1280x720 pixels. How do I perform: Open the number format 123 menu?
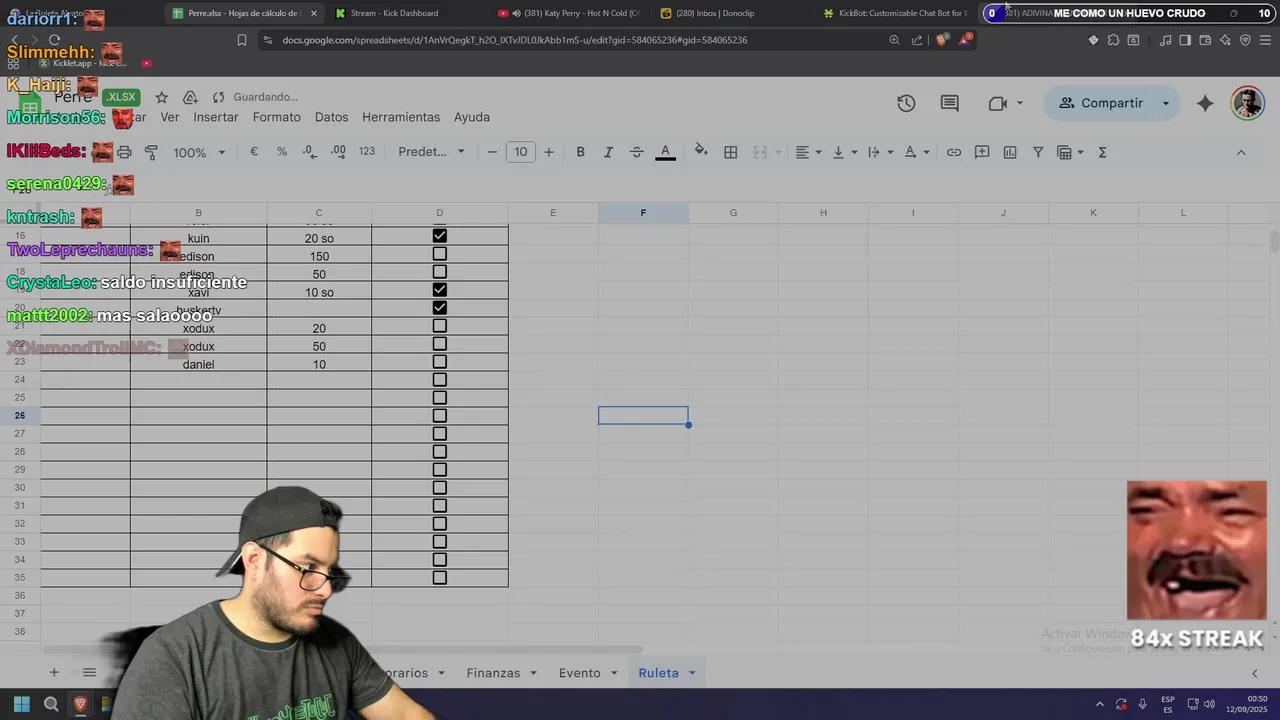pyautogui.click(x=367, y=152)
